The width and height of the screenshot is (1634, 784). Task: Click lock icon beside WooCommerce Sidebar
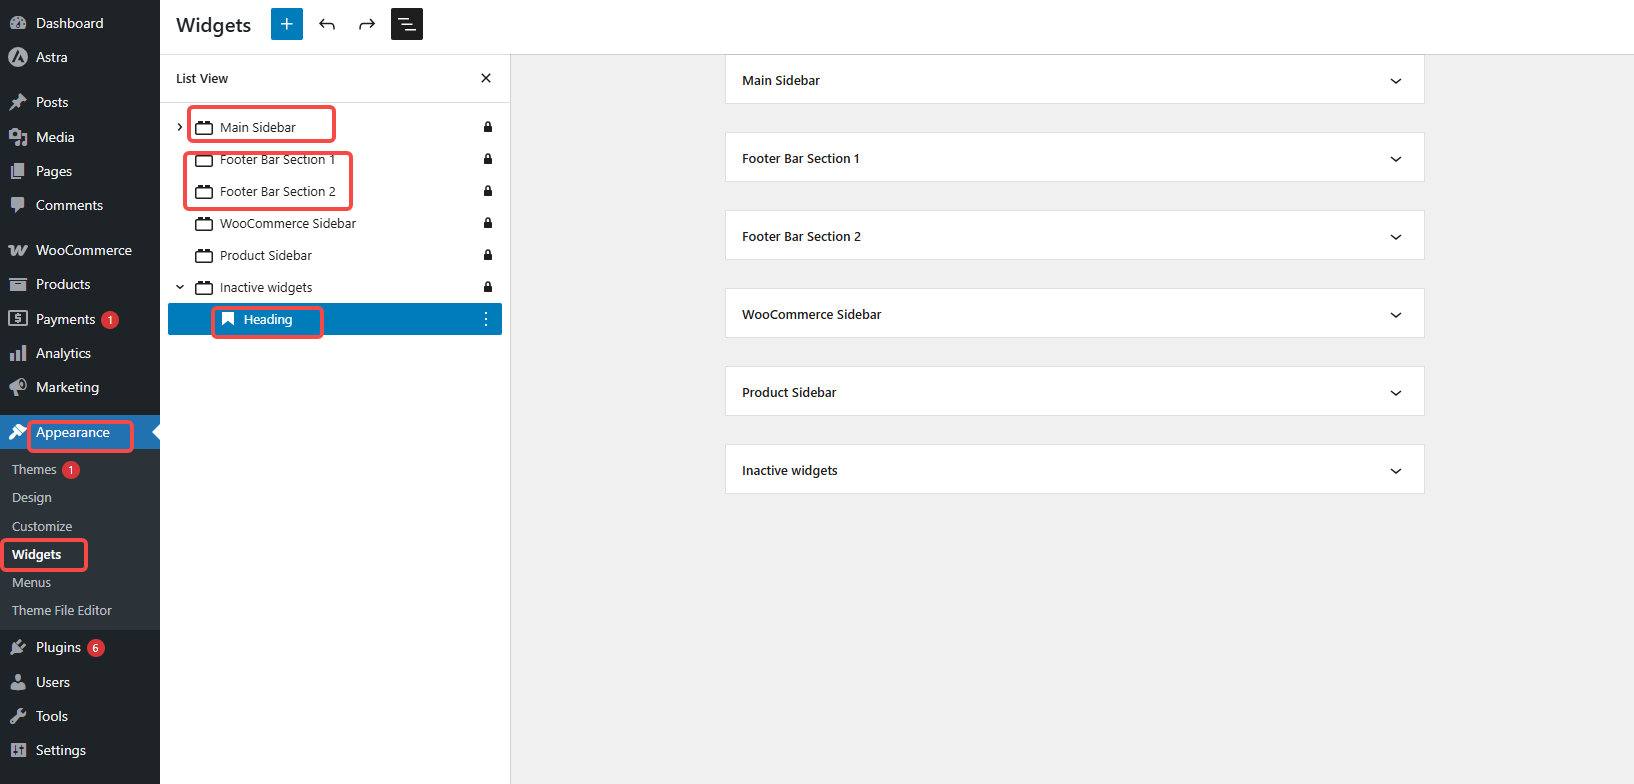pyautogui.click(x=488, y=223)
